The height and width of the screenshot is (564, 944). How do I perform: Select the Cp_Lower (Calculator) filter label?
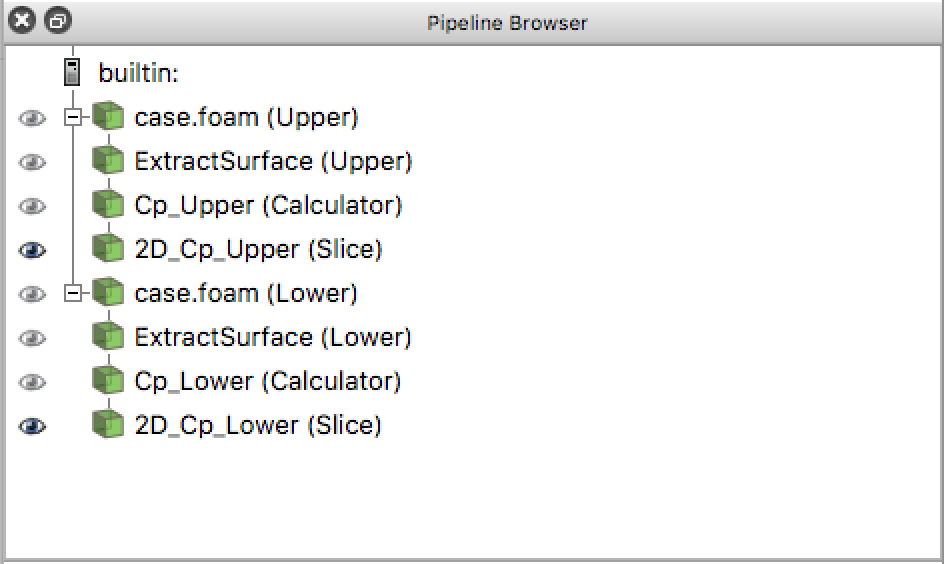tap(267, 381)
